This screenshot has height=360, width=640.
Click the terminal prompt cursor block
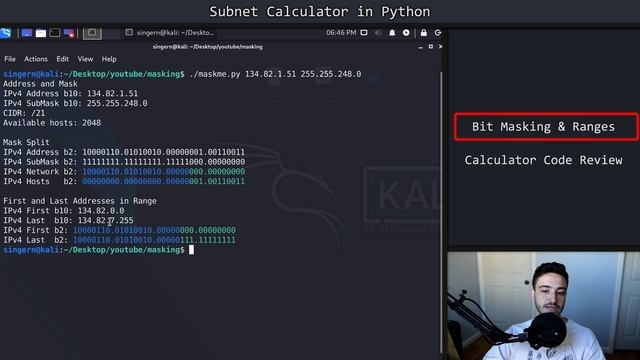click(191, 250)
